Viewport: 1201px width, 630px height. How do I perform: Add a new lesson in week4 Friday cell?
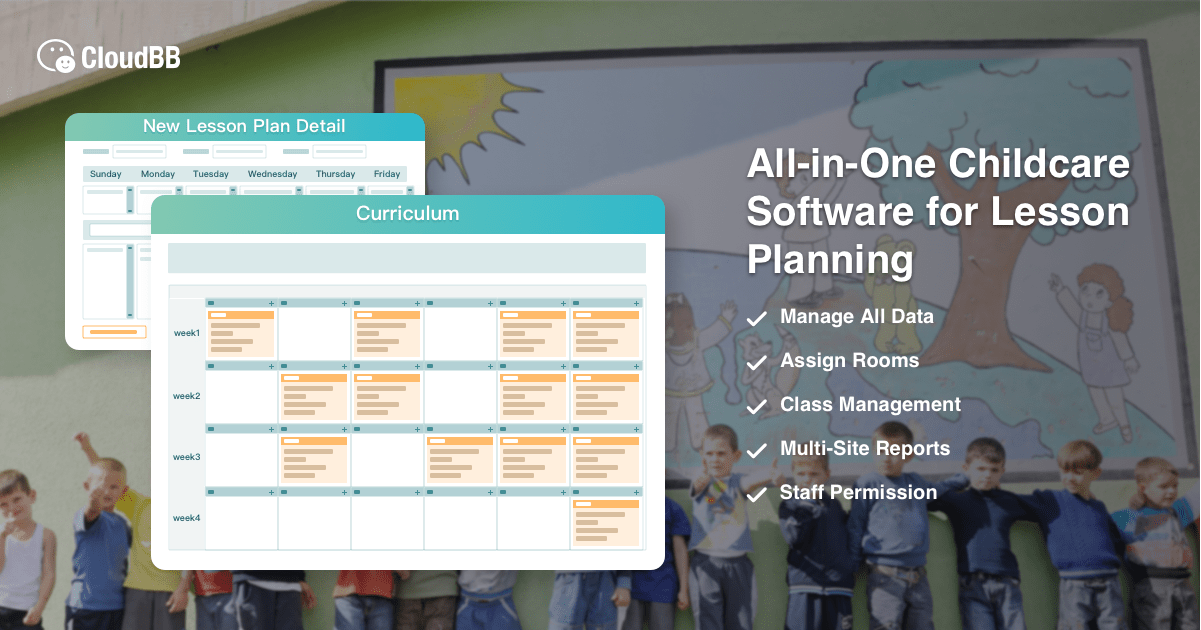tap(635, 491)
